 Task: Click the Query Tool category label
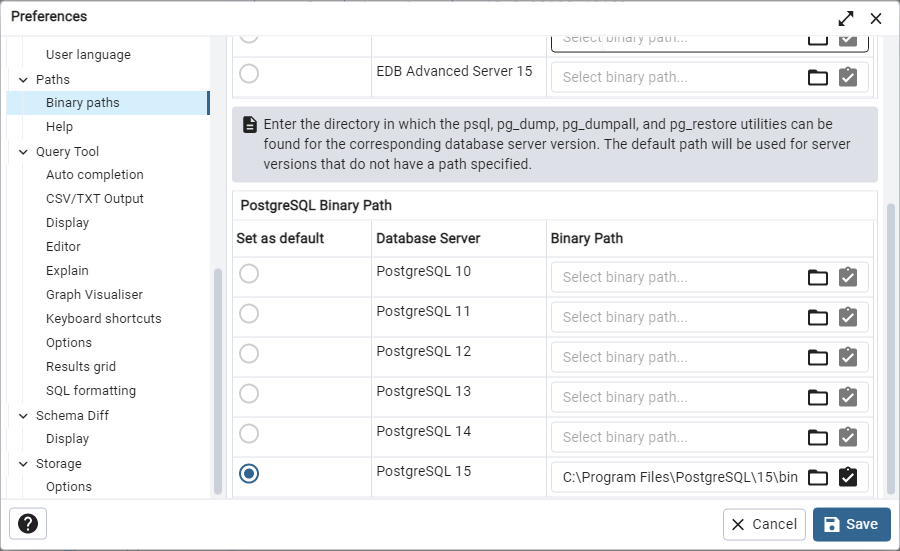coord(67,152)
